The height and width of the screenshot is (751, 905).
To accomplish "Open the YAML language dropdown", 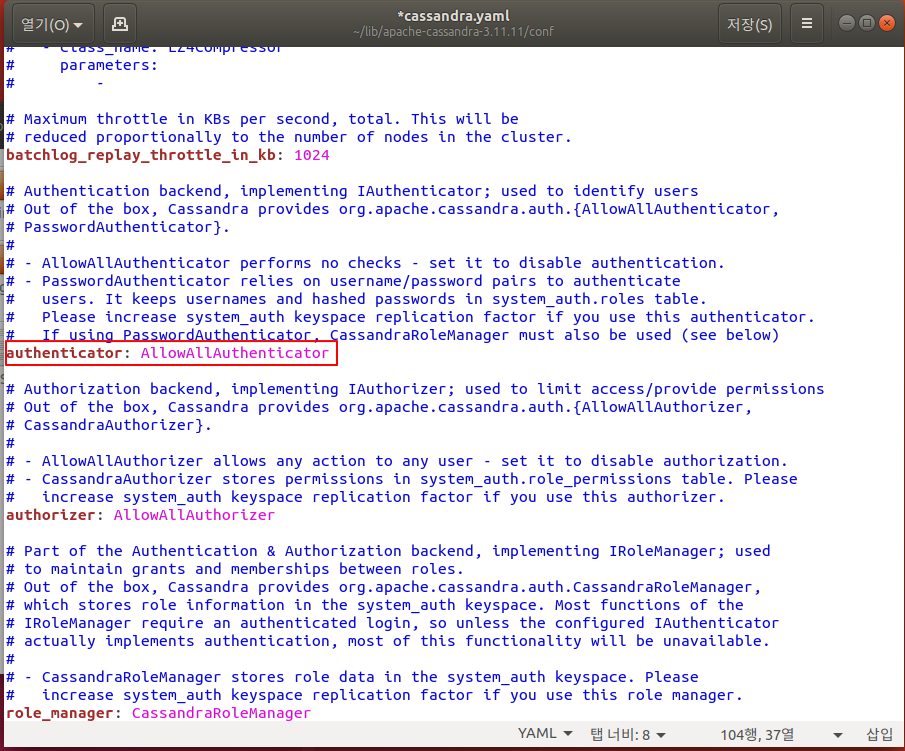I will click(545, 734).
